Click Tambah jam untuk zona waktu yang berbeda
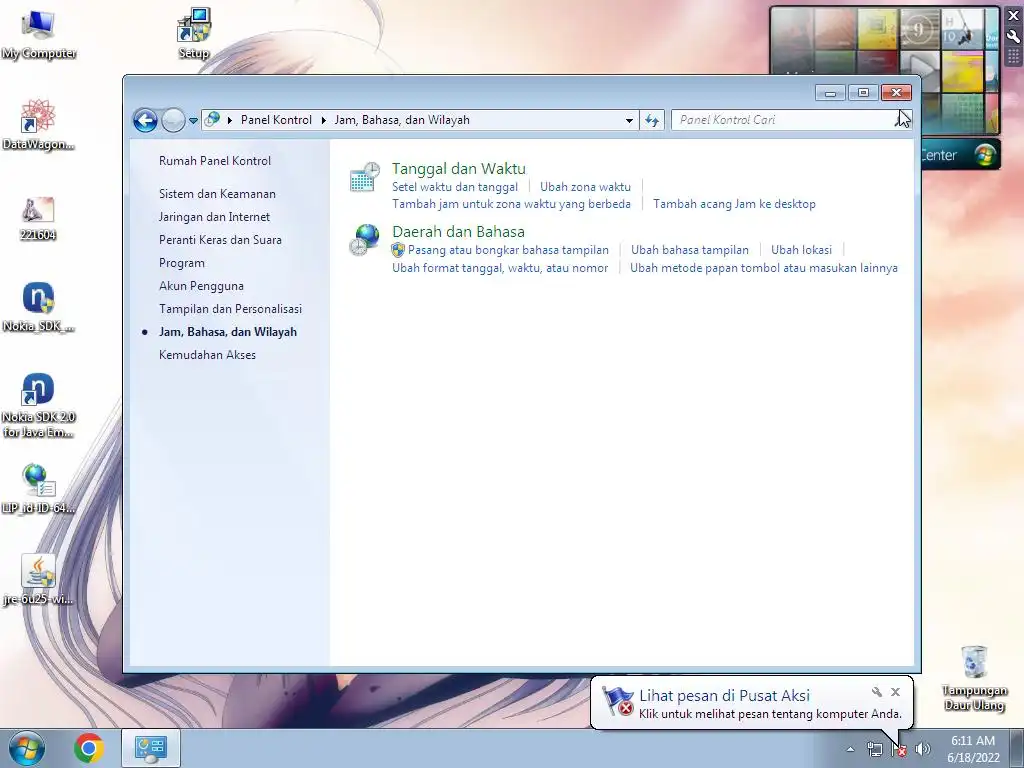The image size is (1024, 768). (511, 204)
